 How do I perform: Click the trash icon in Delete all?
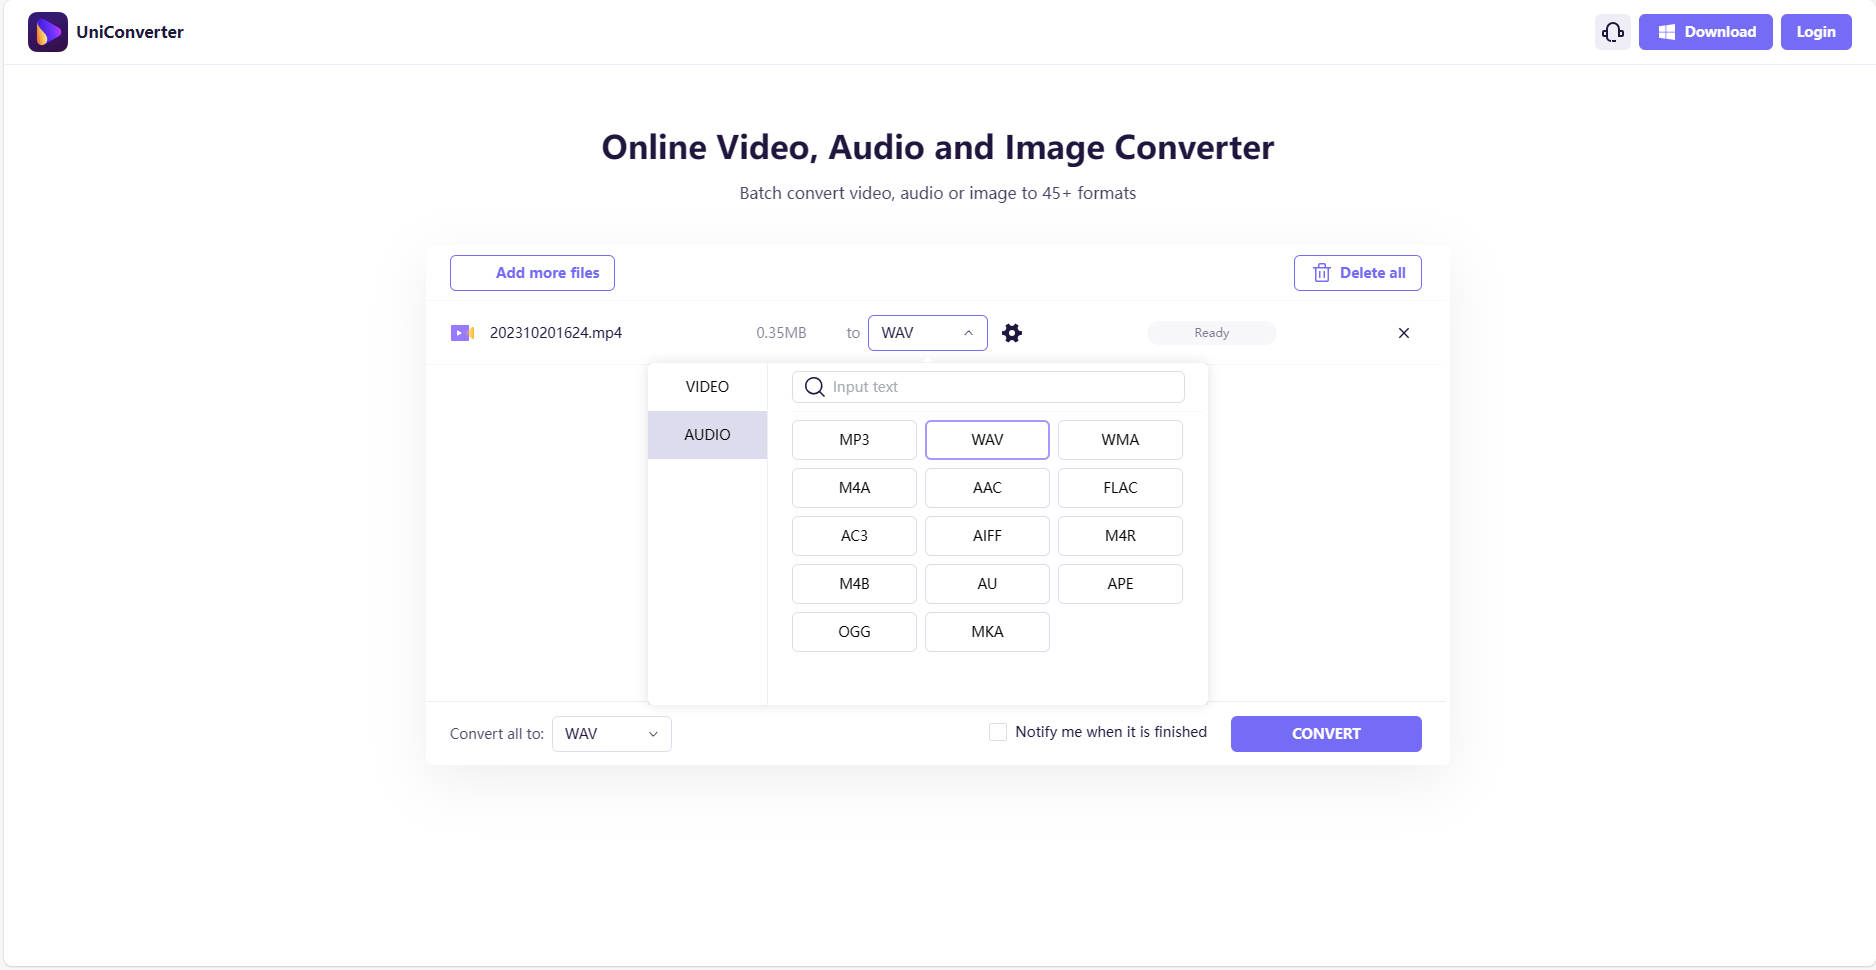1321,272
